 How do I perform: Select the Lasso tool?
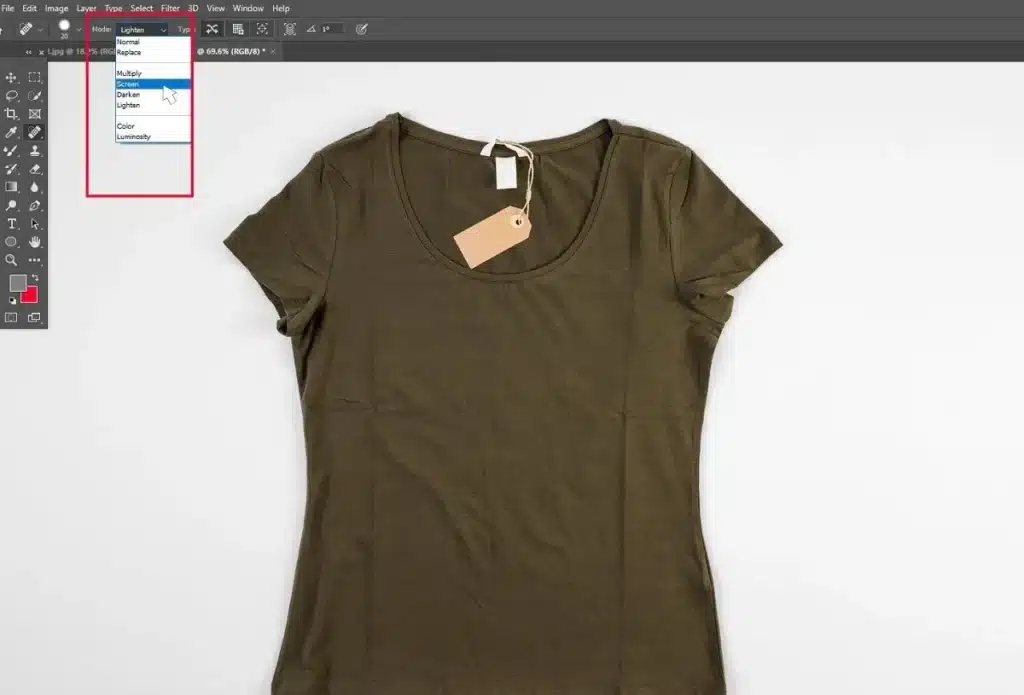click(12, 96)
